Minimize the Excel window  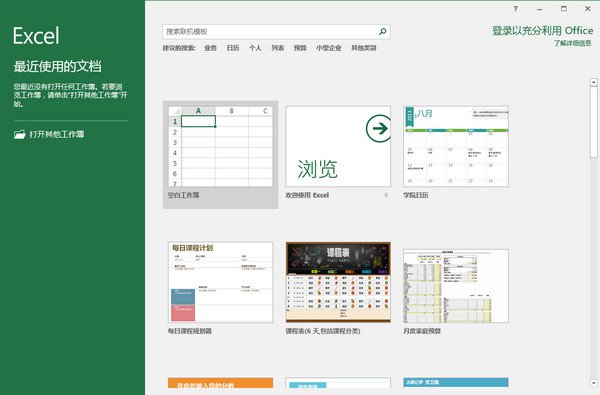[x=540, y=9]
